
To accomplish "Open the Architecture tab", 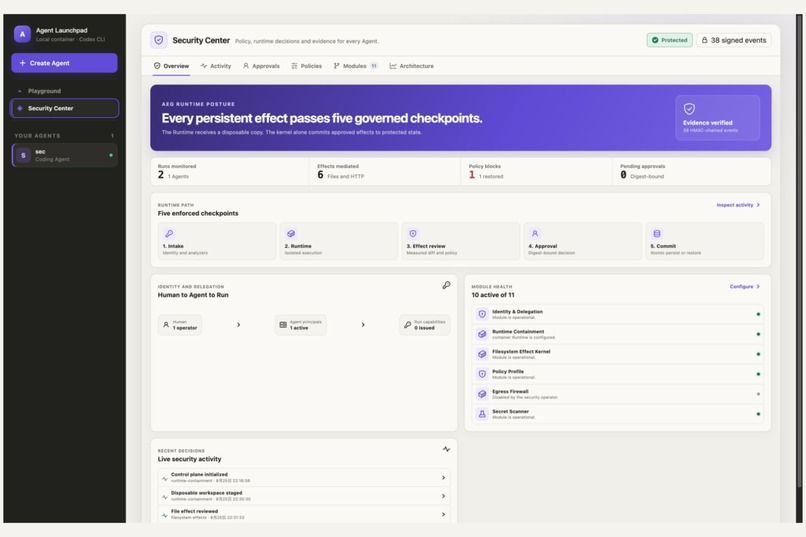I will (x=412, y=66).
